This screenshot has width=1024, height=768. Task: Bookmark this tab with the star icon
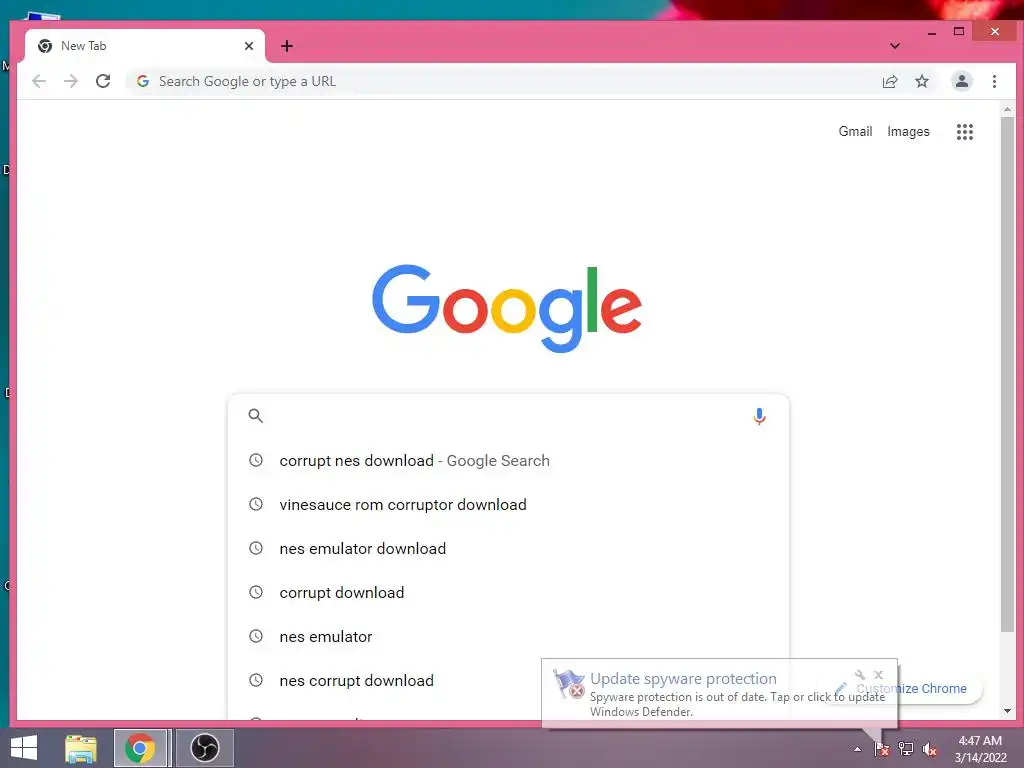(921, 81)
